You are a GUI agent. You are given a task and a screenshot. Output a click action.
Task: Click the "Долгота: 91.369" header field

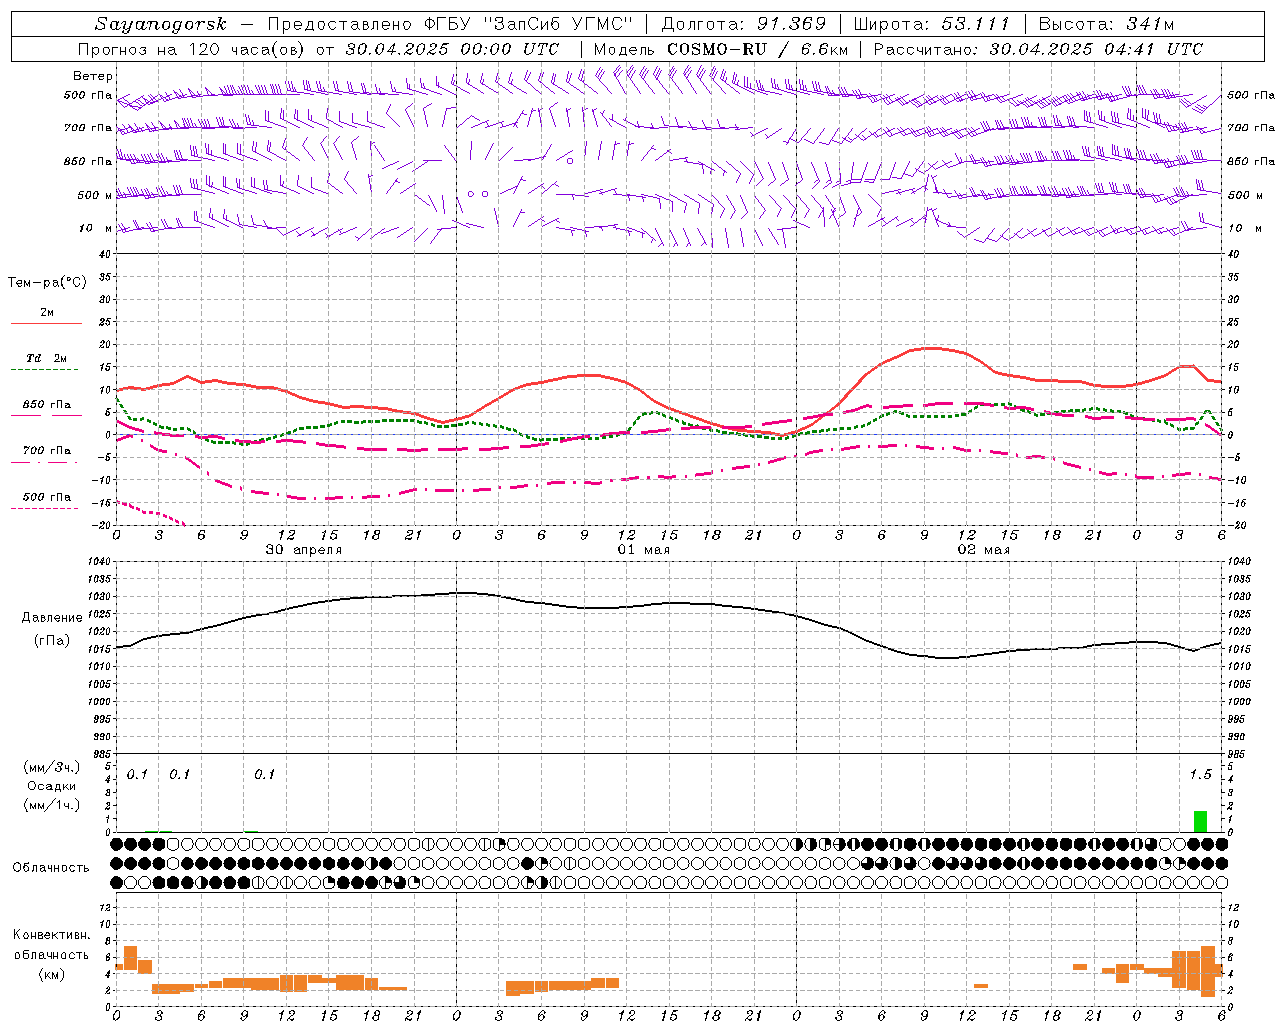click(x=744, y=24)
